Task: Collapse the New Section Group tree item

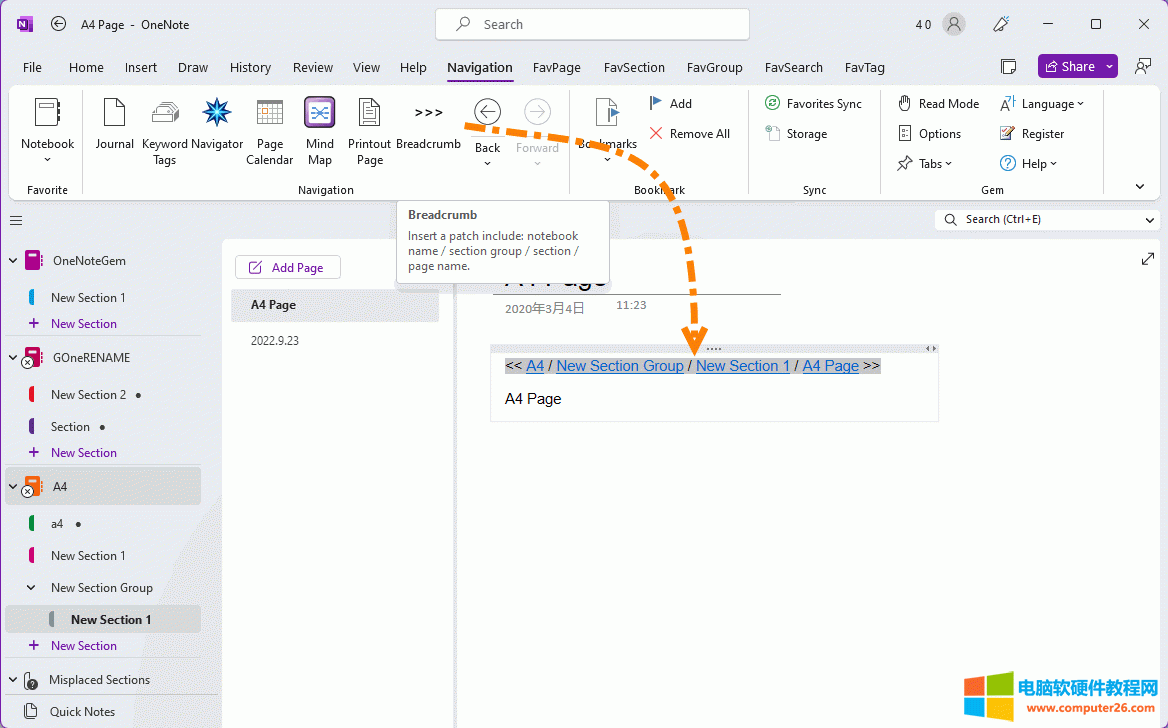Action: [30, 587]
